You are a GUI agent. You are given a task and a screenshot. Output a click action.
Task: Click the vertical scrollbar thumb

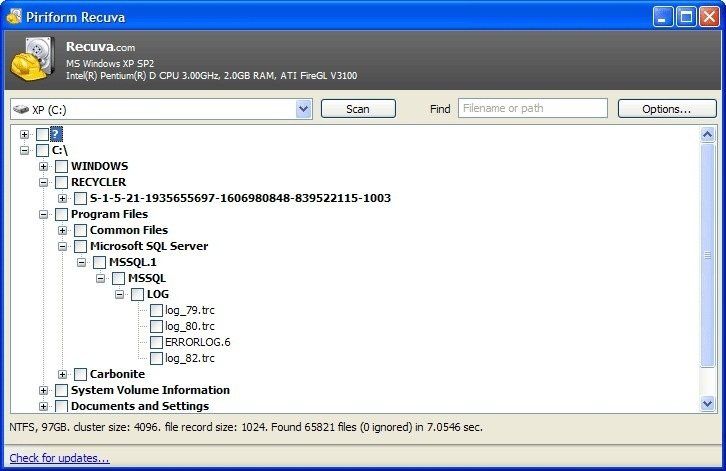[707, 255]
